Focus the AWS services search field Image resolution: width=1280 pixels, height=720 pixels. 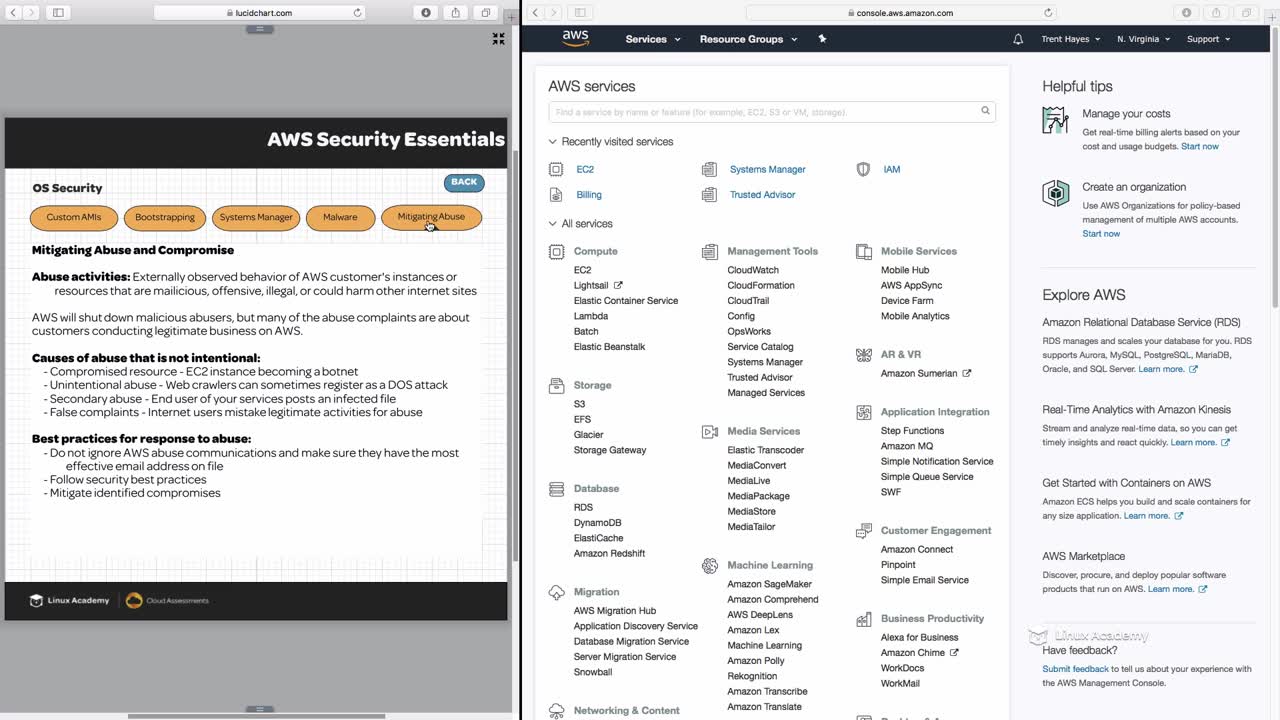point(772,112)
